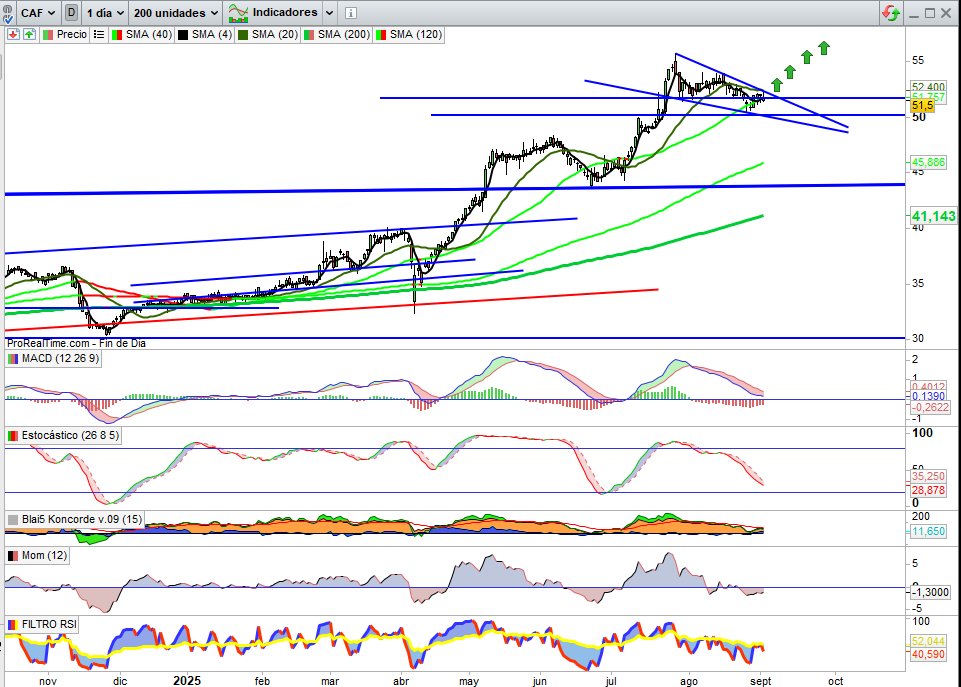Click the red down-arrow icon beside Precio
Screen dimensions: 961x687
coord(13,34)
